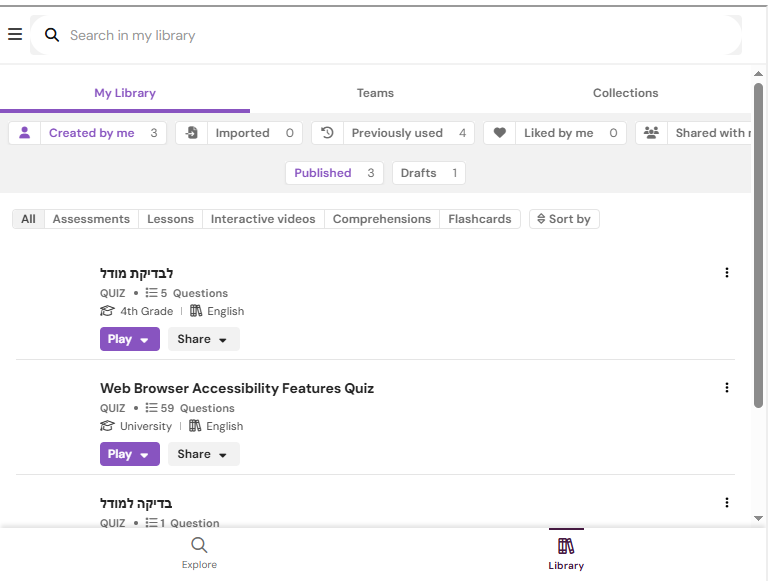The height and width of the screenshot is (581, 769).
Task: Switch to the Teams tab
Action: (x=375, y=93)
